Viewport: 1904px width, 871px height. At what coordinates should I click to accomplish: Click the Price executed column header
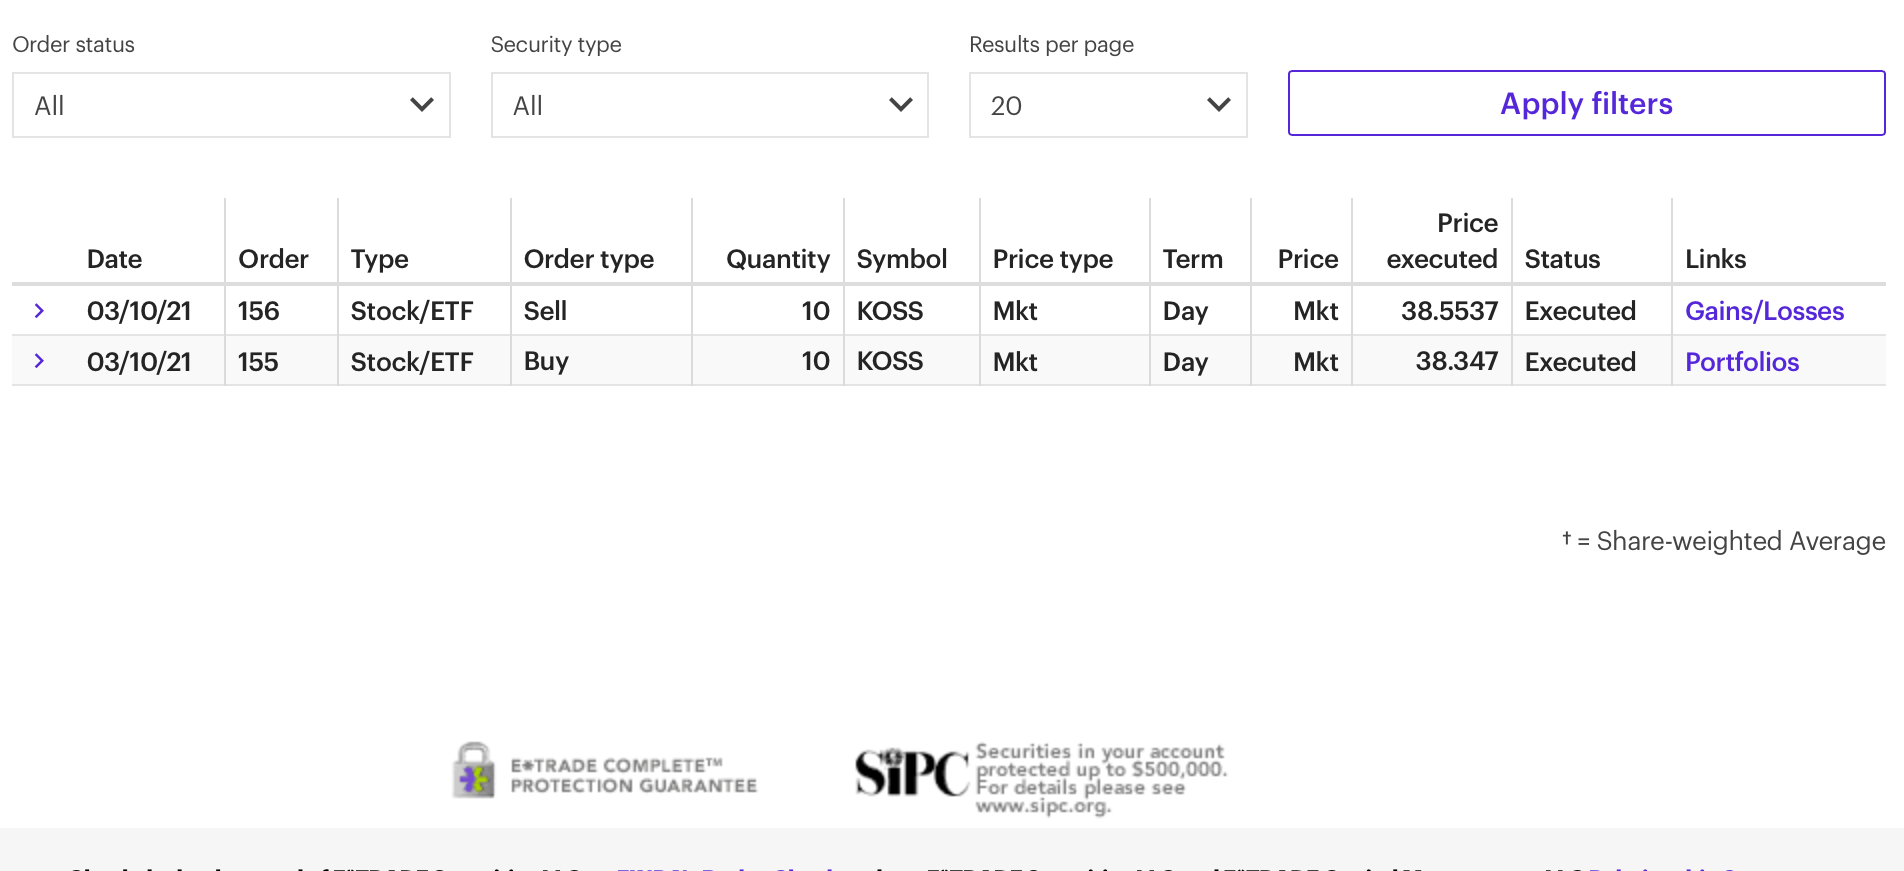tap(1441, 241)
